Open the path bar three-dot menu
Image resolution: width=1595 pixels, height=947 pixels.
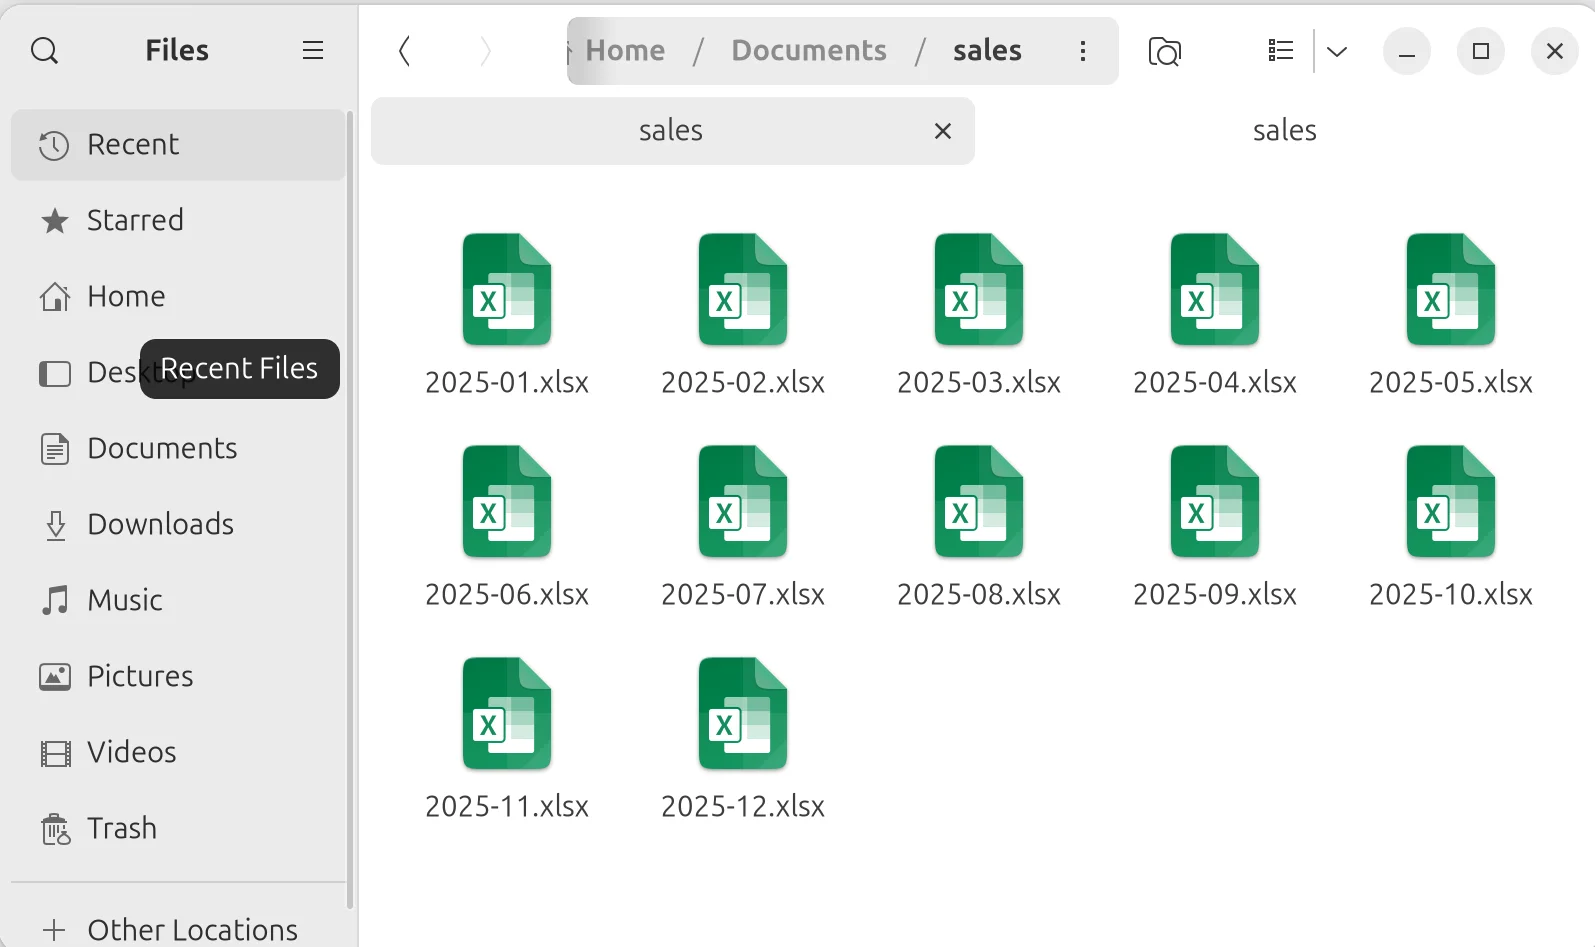1083,51
